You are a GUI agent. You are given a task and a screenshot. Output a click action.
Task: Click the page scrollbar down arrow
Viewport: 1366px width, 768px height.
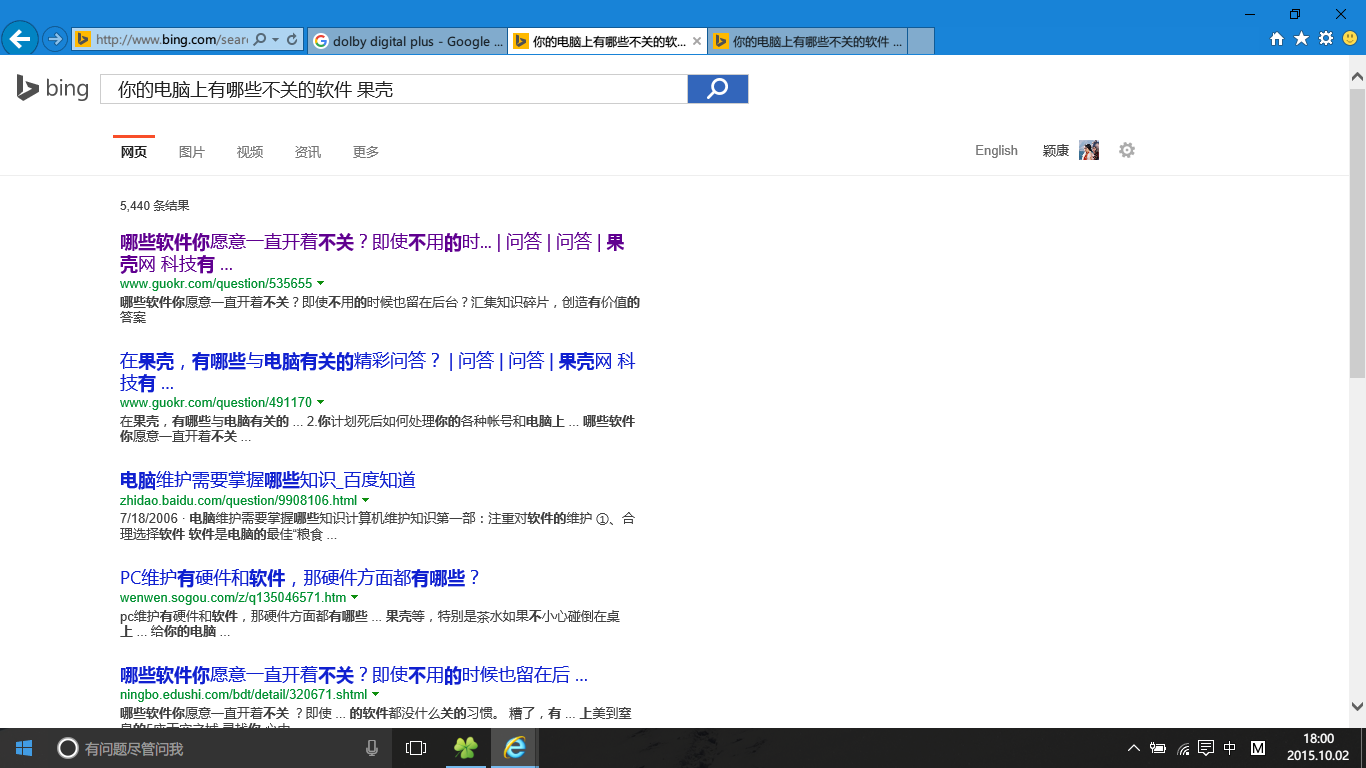click(1357, 706)
